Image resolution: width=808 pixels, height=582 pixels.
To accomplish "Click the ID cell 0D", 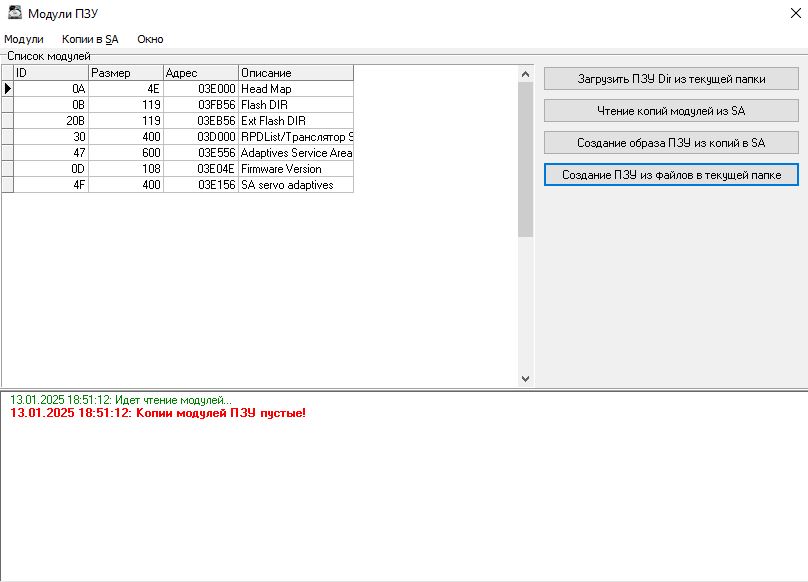I will (x=51, y=169).
